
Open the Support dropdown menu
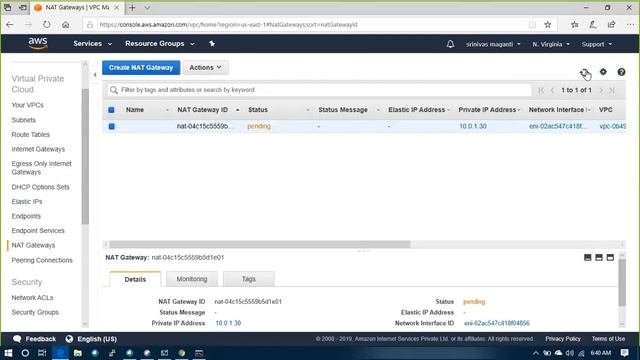tap(596, 44)
